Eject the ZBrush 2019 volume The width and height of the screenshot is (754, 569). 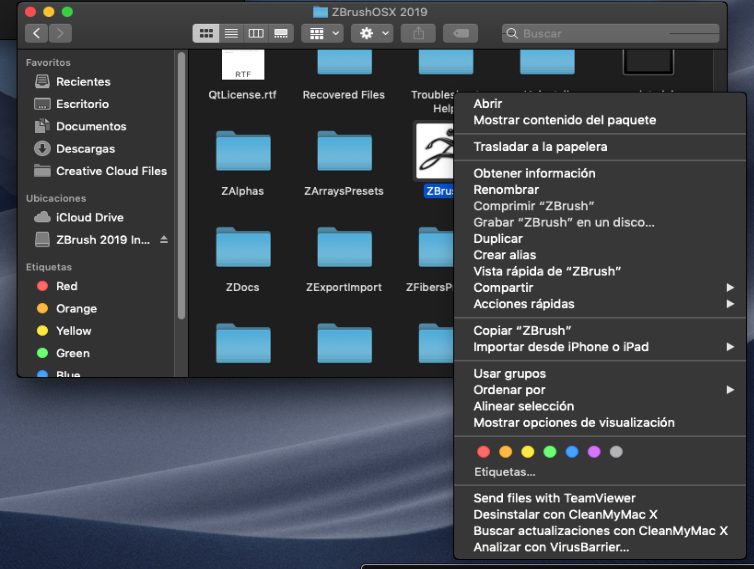(164, 240)
